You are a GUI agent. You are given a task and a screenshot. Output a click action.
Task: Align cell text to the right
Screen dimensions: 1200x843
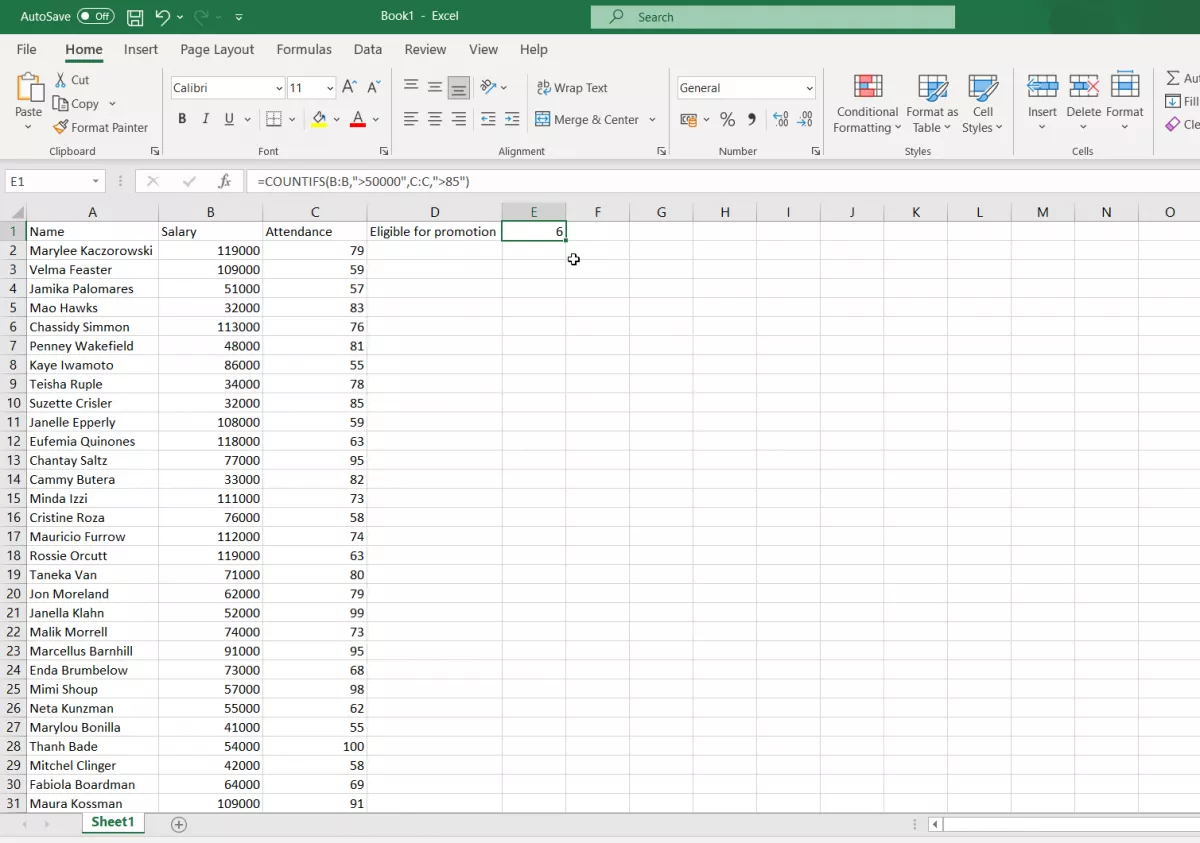pos(459,119)
